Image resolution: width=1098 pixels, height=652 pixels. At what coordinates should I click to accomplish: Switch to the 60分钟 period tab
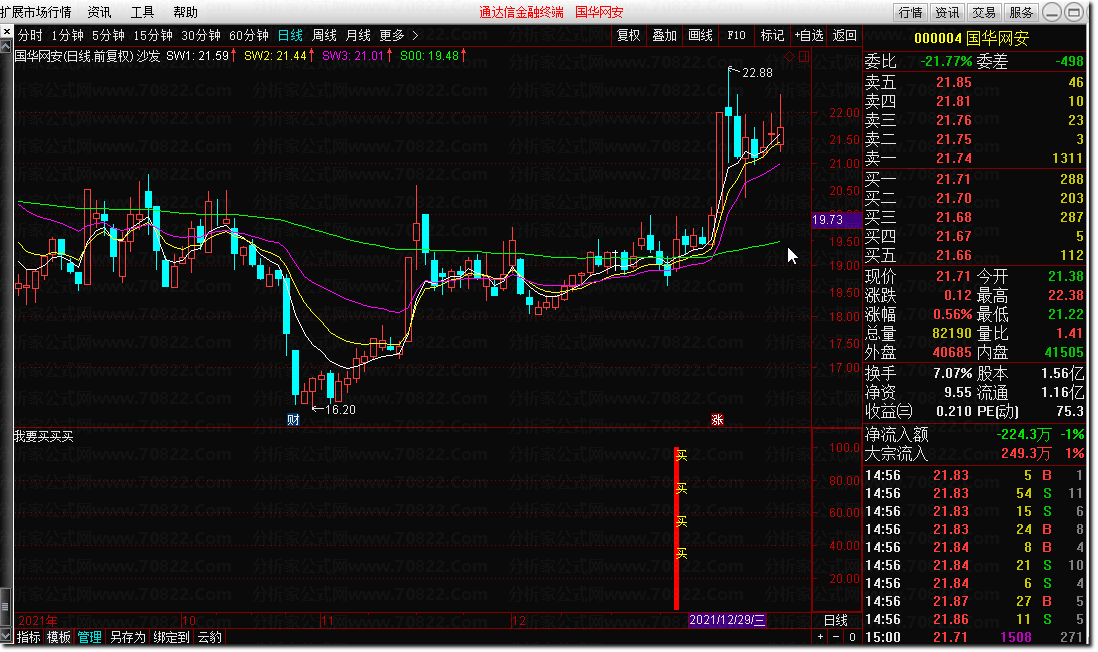[x=249, y=35]
